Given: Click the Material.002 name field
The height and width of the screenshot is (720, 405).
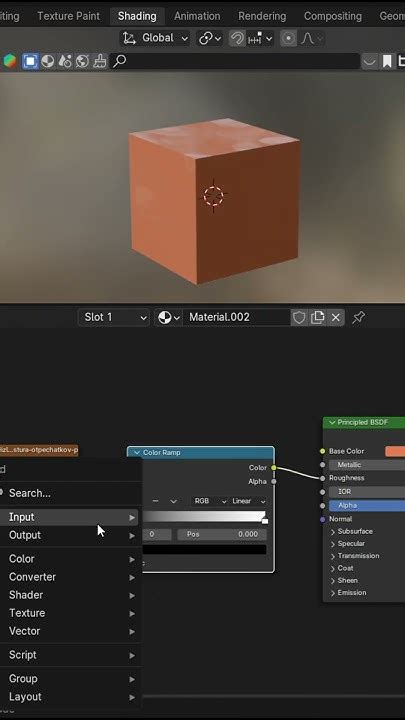Looking at the screenshot, I should (236, 317).
